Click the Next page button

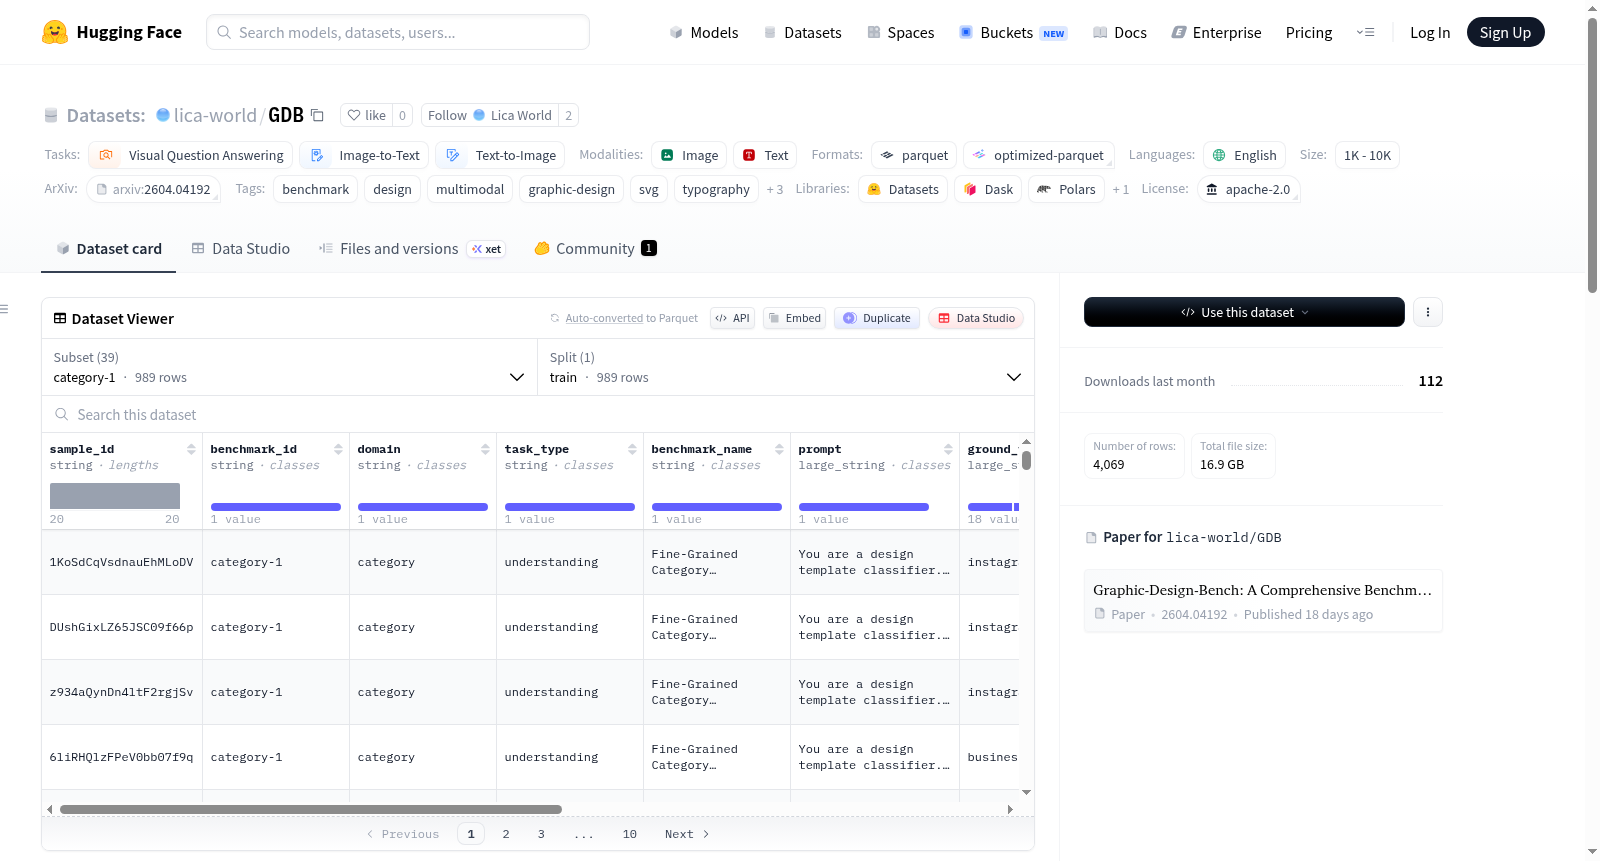coord(687,834)
